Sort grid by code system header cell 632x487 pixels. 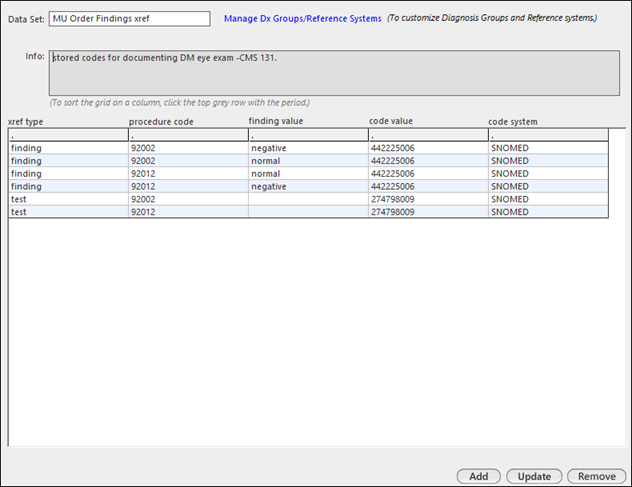(x=548, y=135)
